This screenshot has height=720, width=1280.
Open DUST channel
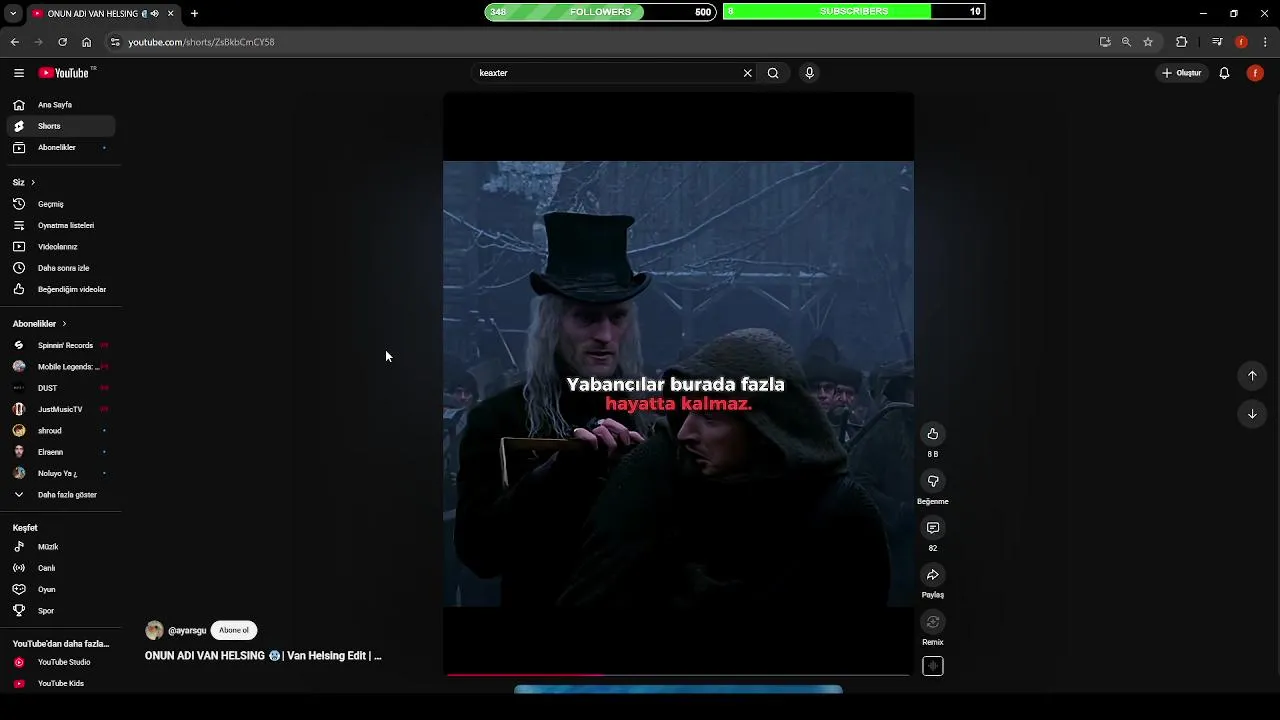[61, 388]
